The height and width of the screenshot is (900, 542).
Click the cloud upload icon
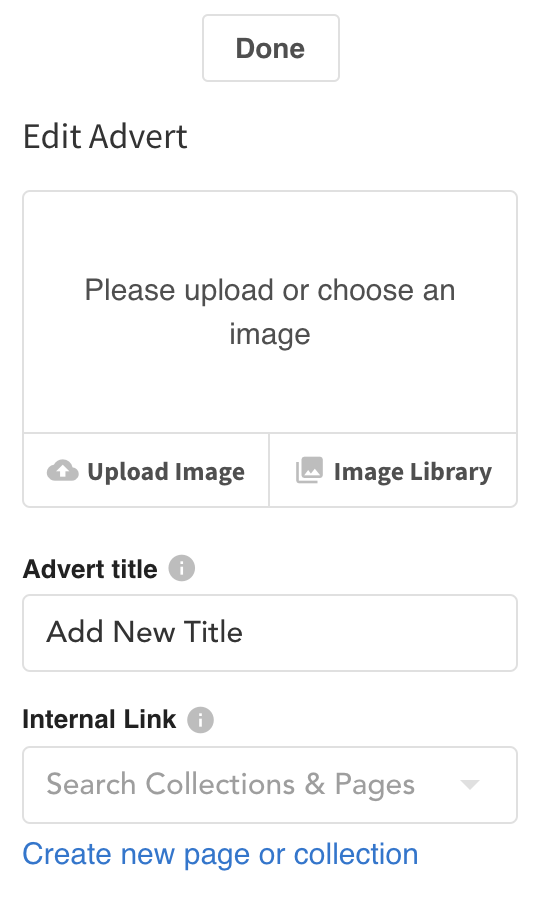(x=63, y=471)
